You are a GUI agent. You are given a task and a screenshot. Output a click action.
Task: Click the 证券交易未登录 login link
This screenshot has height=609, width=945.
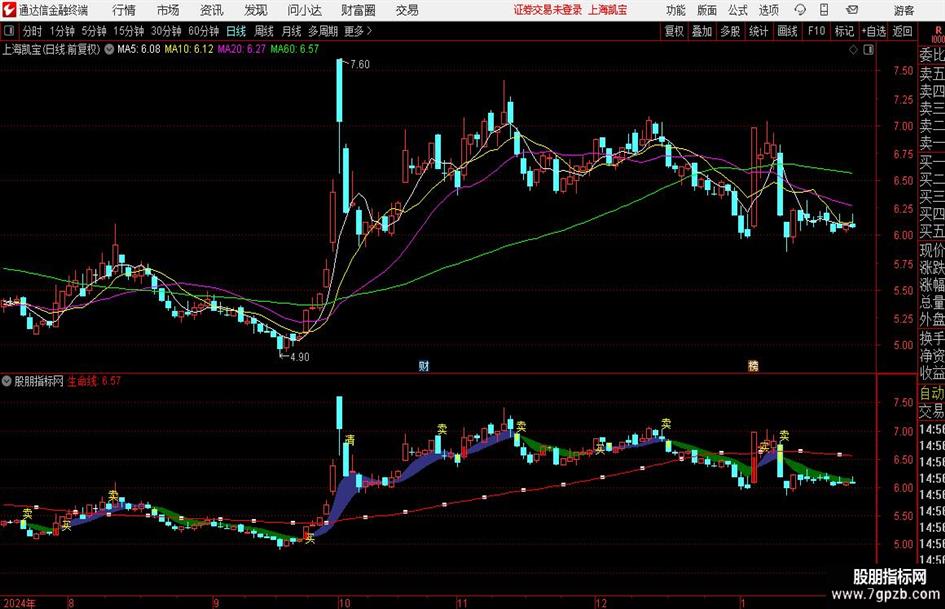(x=548, y=10)
